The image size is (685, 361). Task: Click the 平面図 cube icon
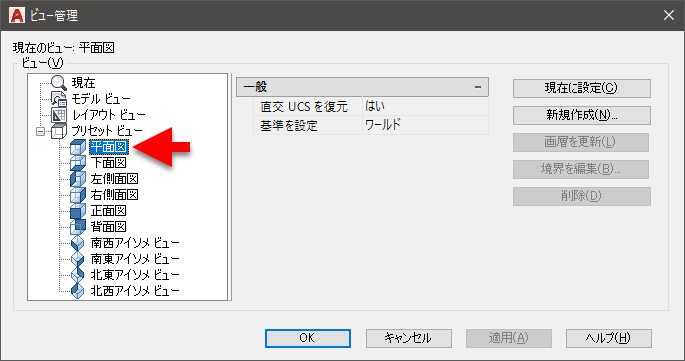pyautogui.click(x=78, y=147)
